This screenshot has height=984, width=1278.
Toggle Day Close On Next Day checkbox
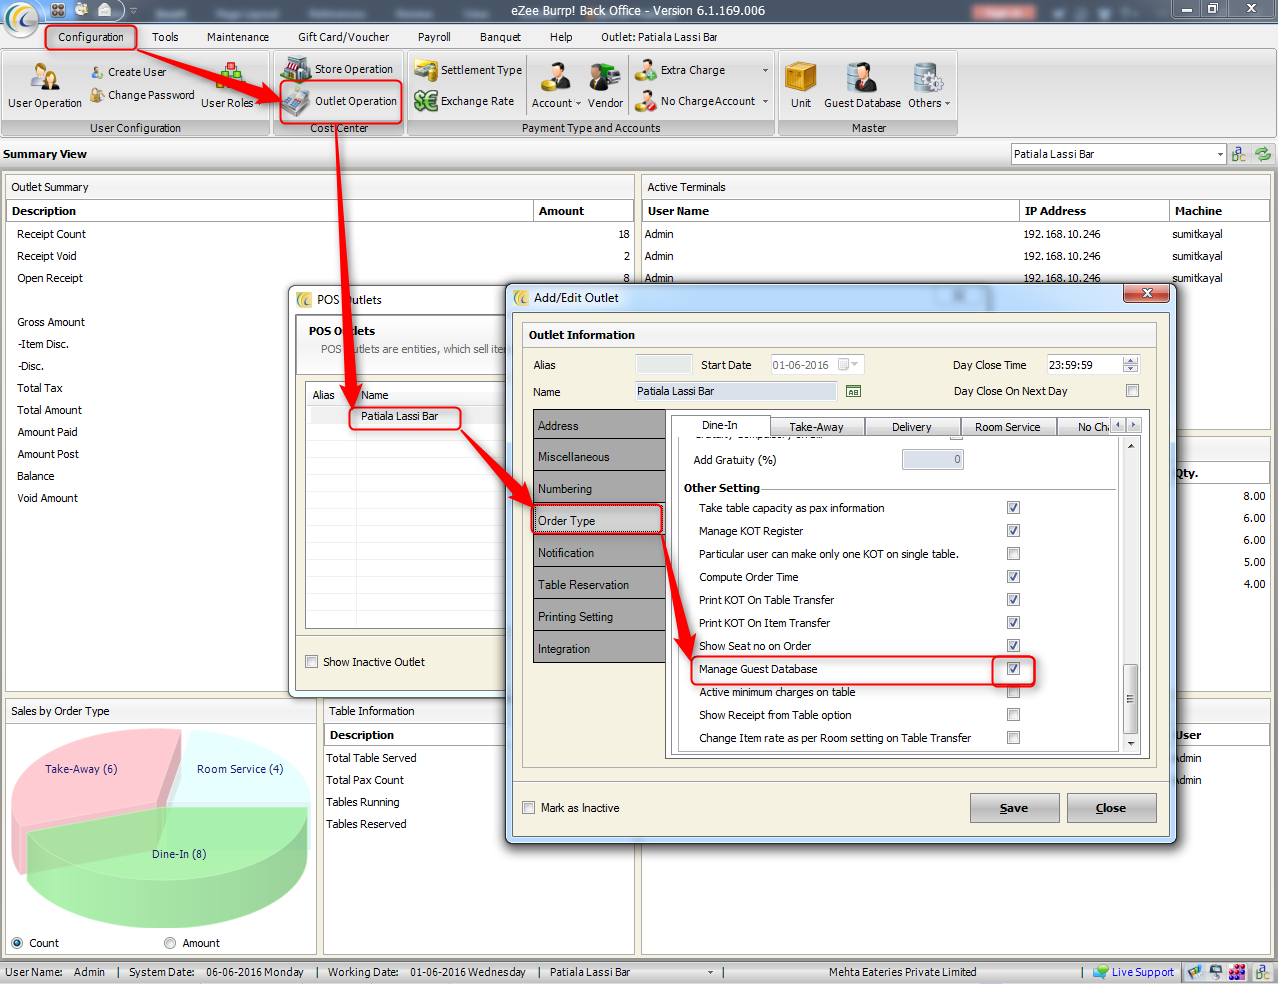pyautogui.click(x=1132, y=391)
